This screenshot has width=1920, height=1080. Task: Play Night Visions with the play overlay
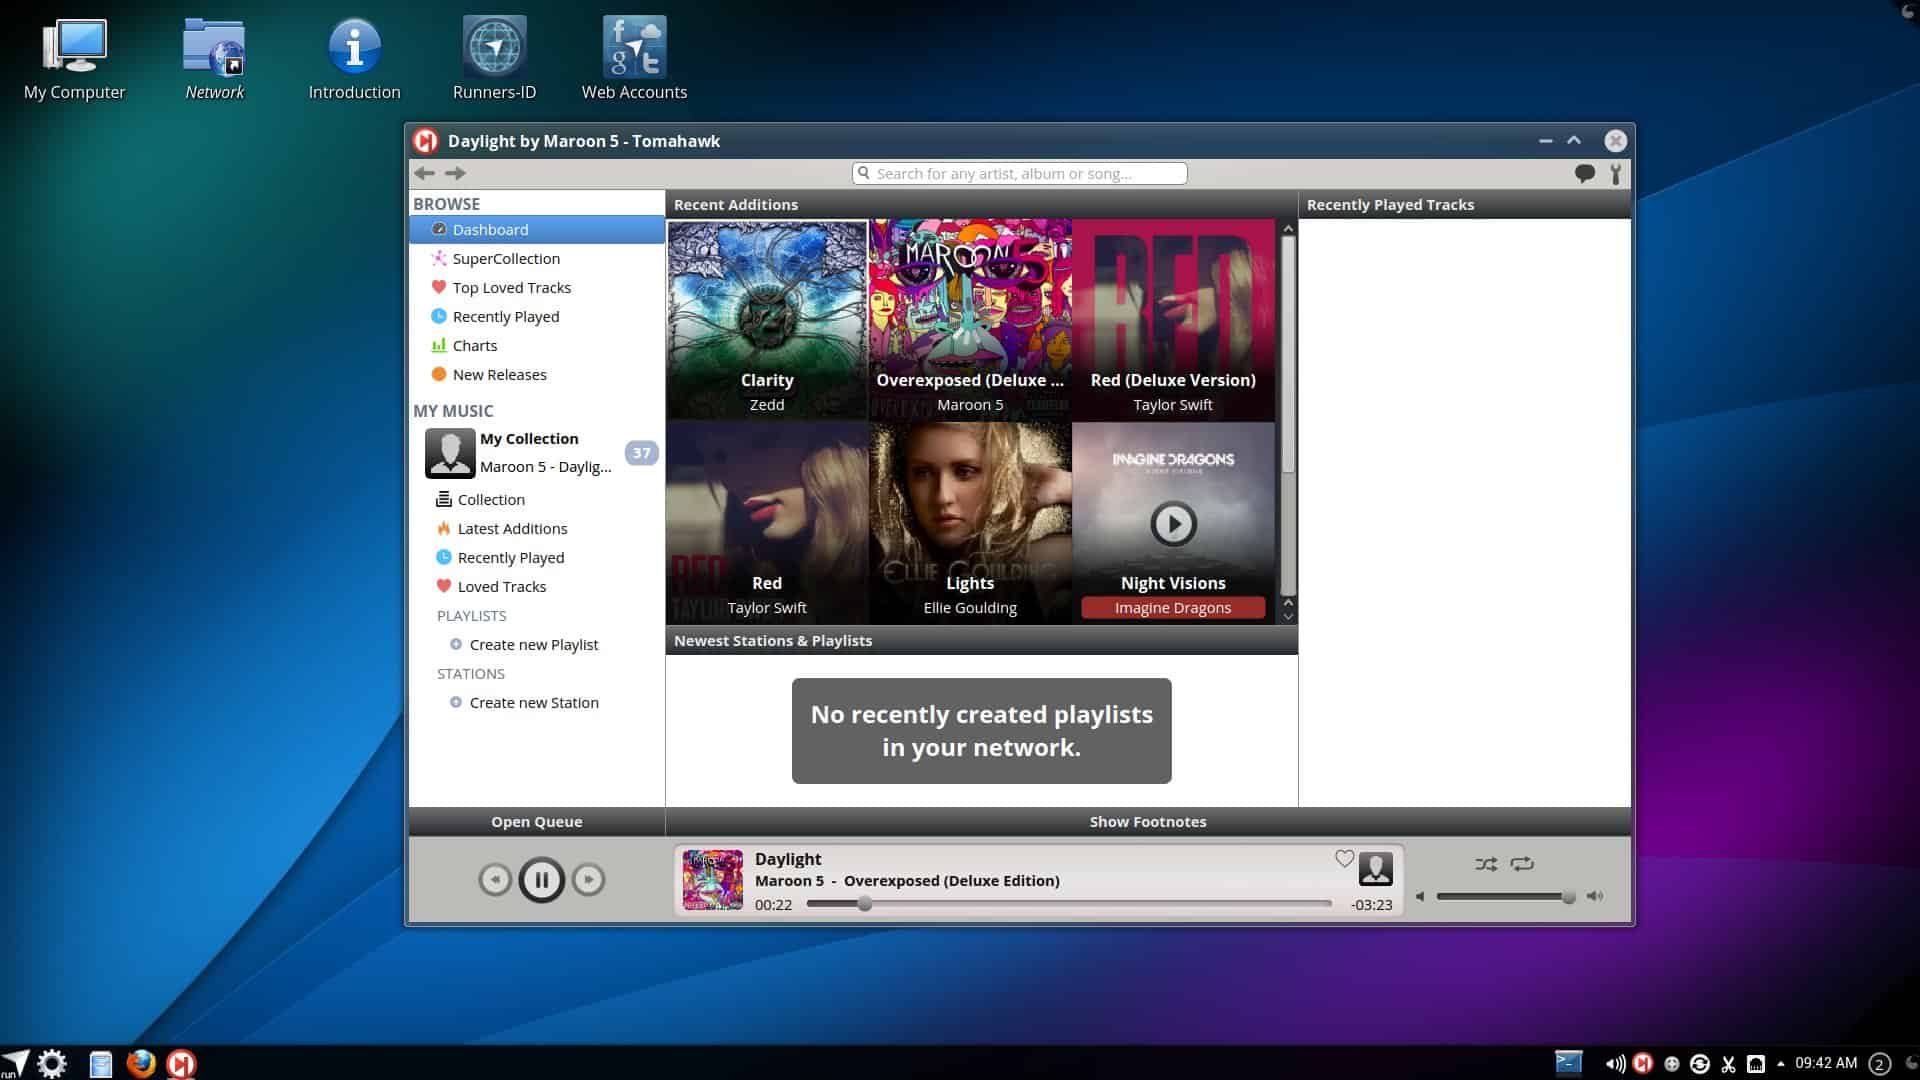[1173, 524]
